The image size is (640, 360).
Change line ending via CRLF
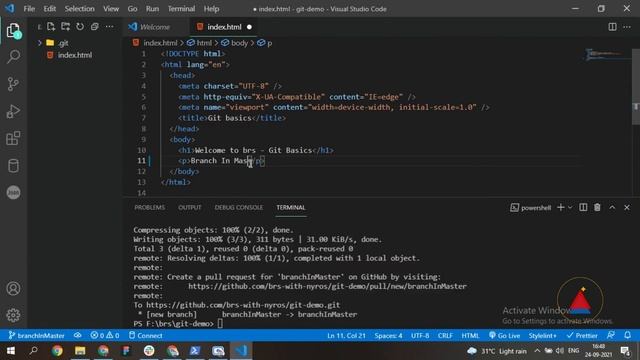click(x=445, y=335)
